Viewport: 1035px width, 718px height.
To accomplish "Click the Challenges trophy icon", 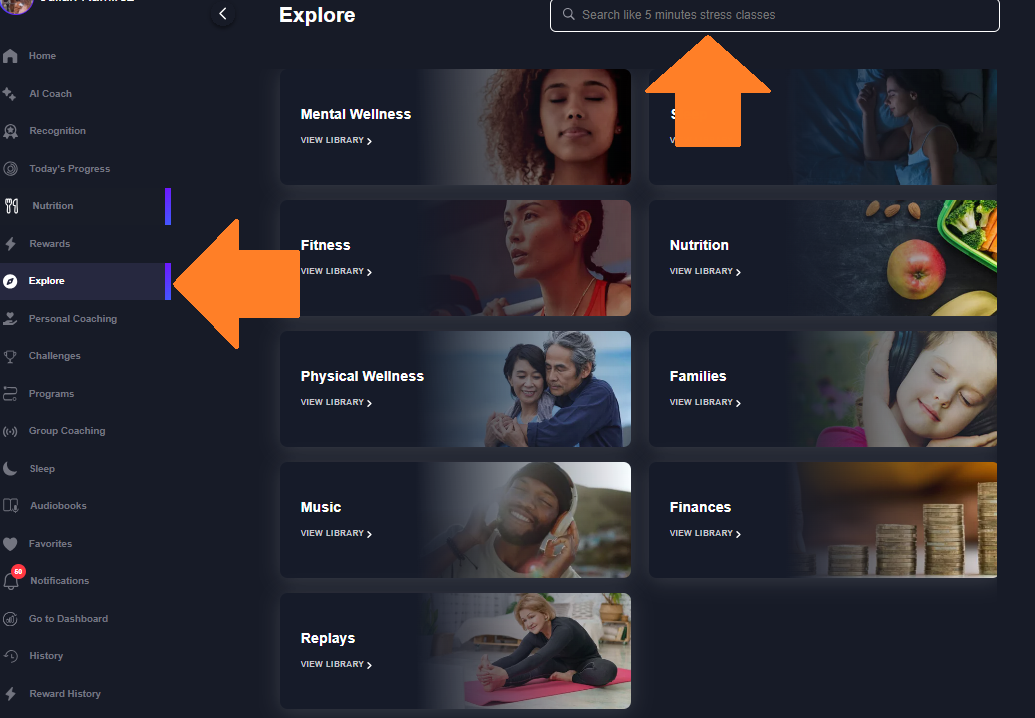I will pyautogui.click(x=10, y=356).
